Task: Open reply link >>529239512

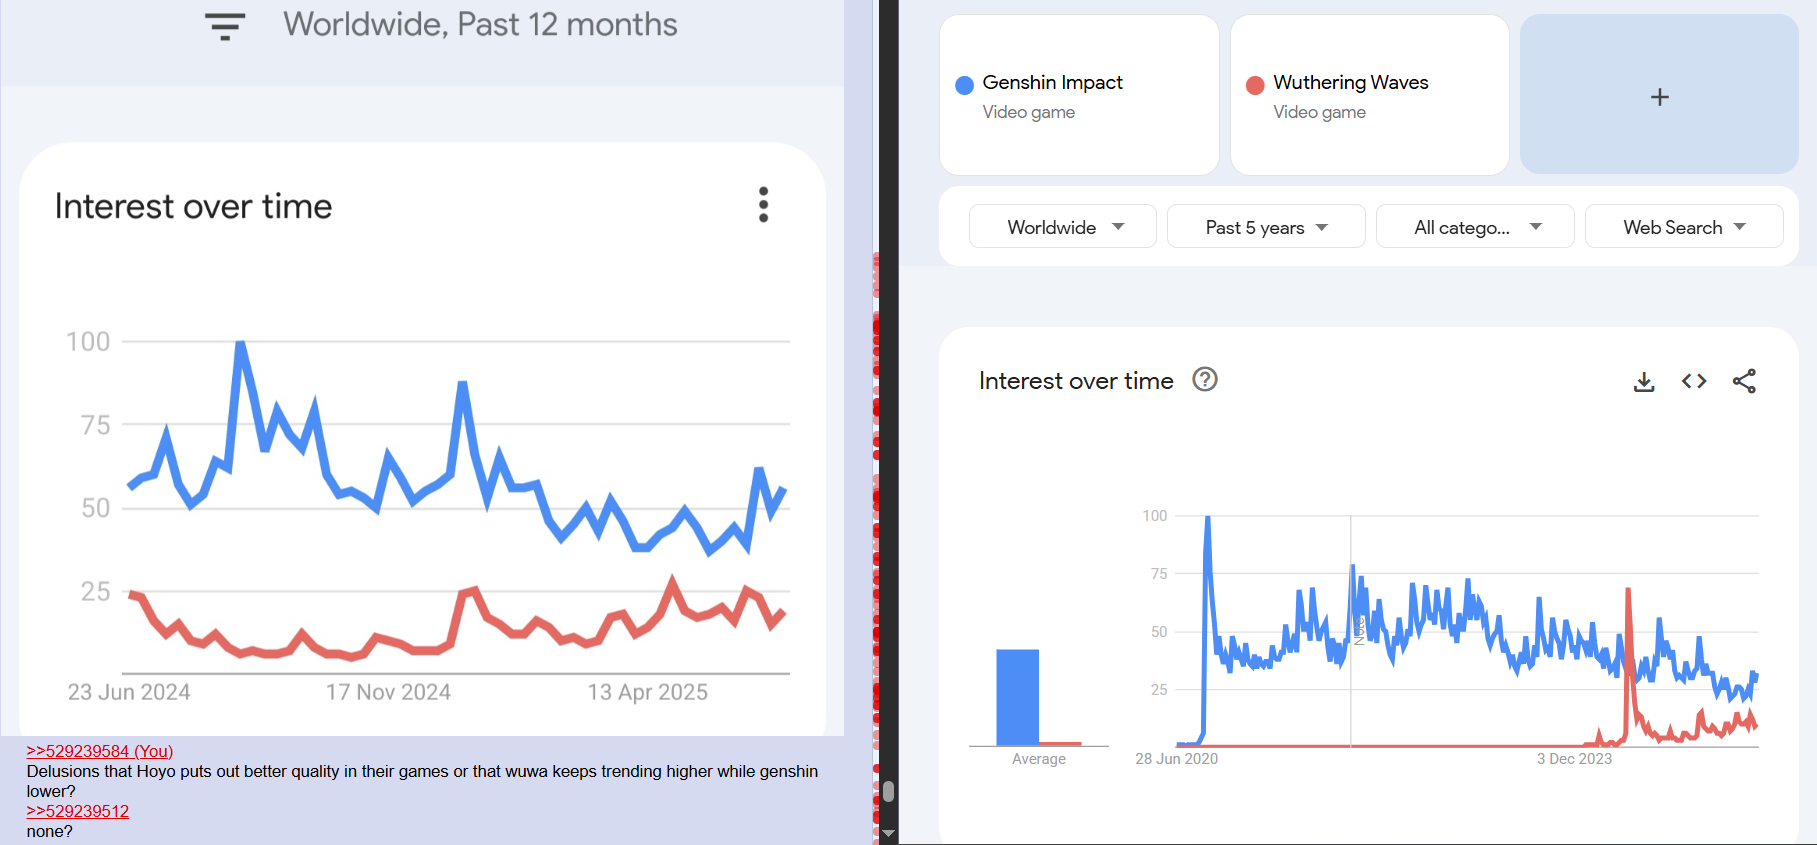Action: pos(78,811)
